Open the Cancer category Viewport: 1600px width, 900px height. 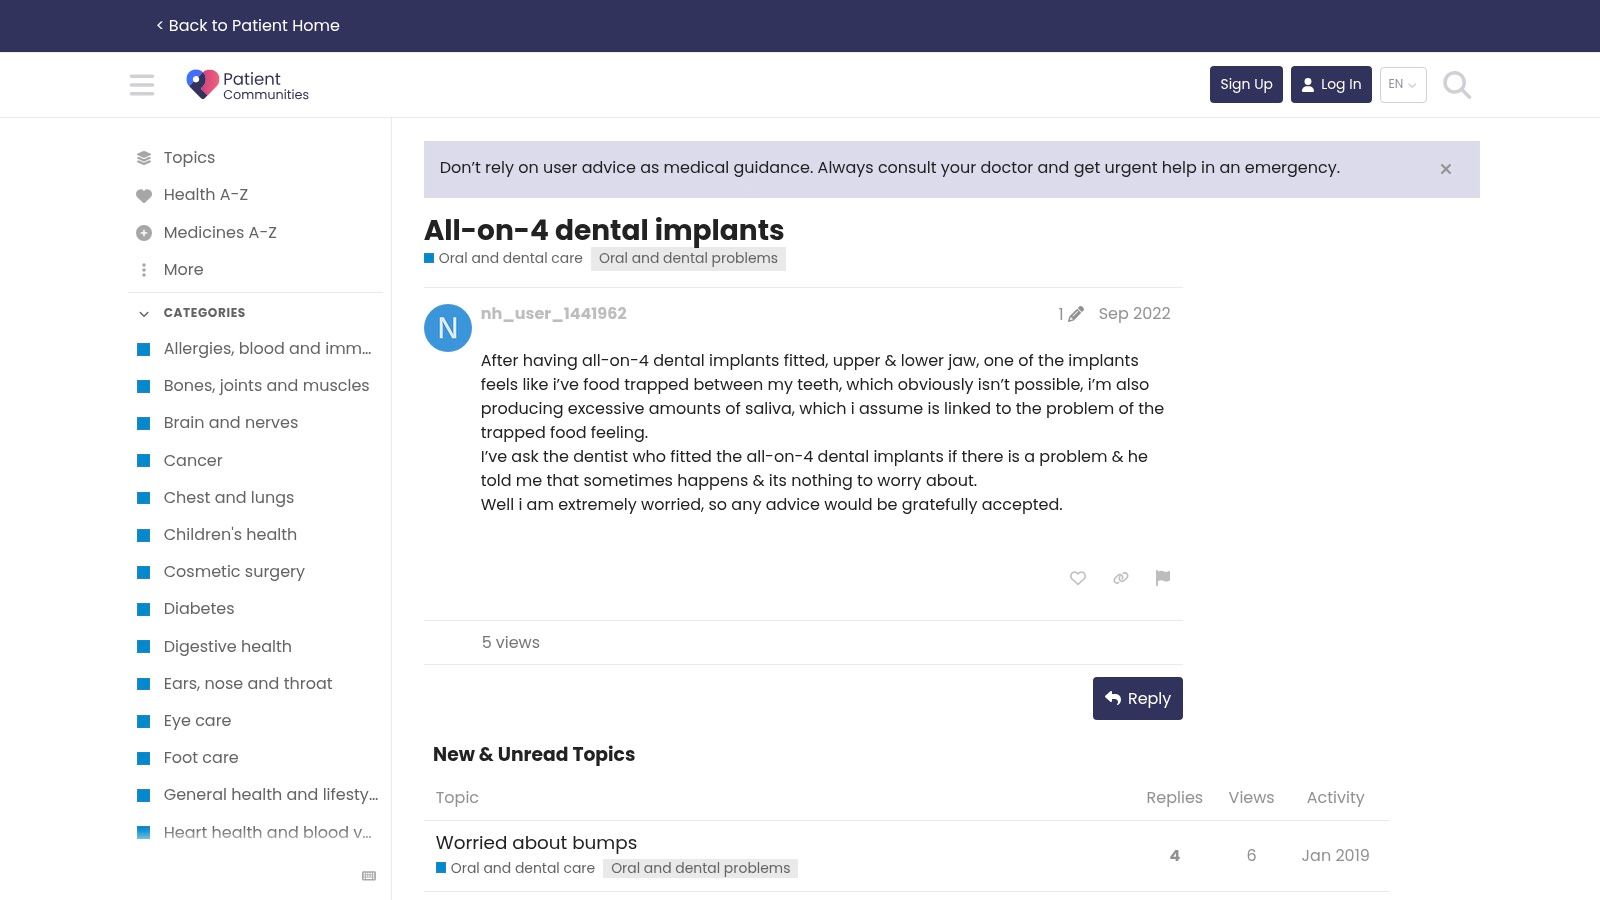pos(192,460)
